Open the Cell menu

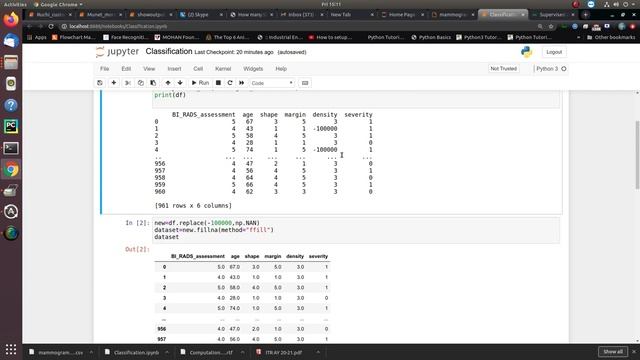click(198, 69)
